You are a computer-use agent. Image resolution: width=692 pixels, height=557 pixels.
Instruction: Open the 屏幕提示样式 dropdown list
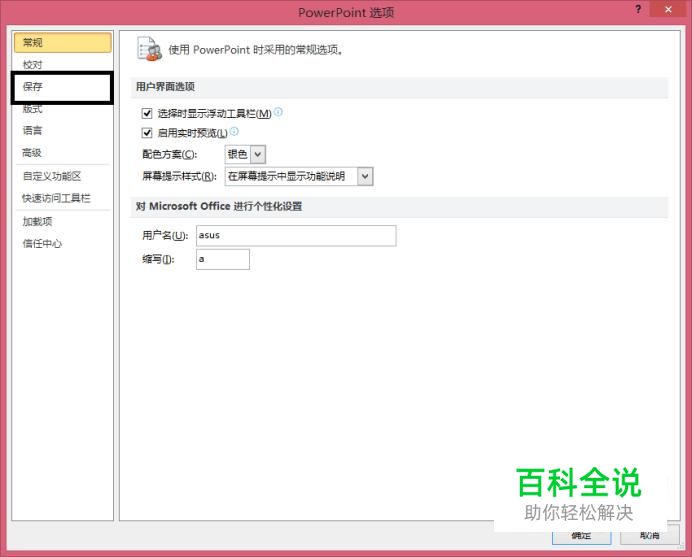[x=365, y=177]
